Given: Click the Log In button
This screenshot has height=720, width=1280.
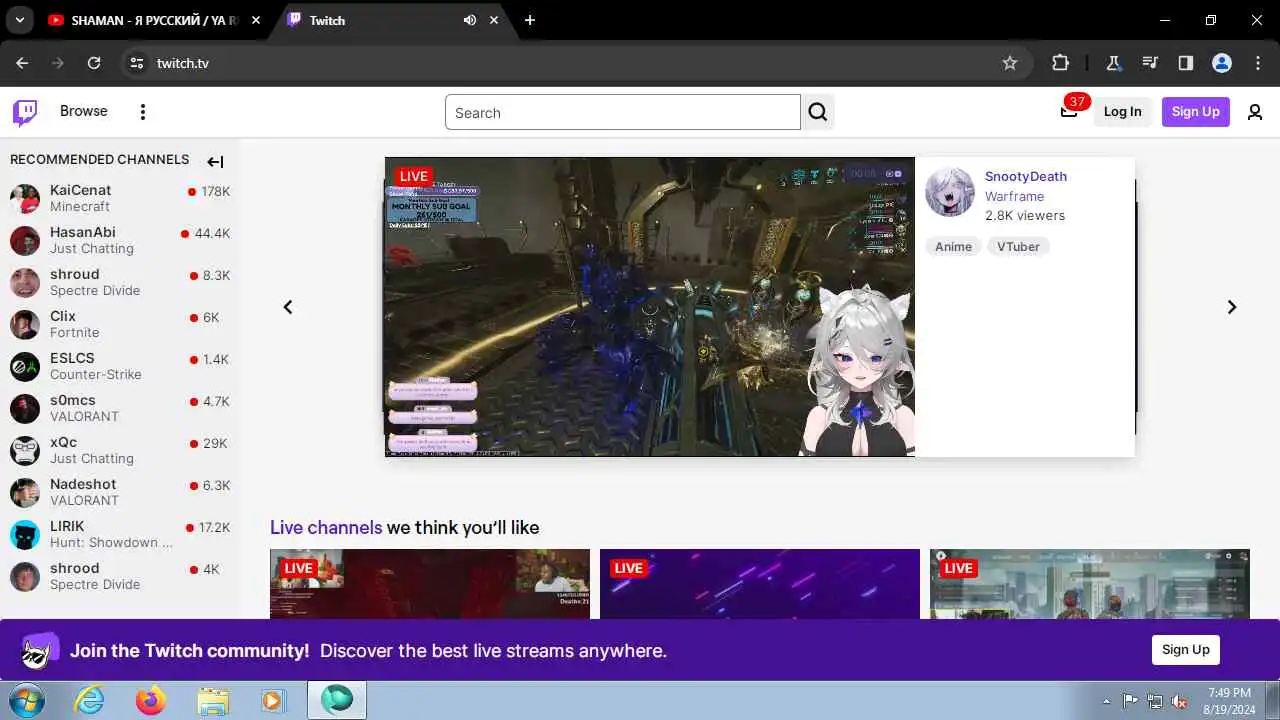Looking at the screenshot, I should click(x=1122, y=112).
